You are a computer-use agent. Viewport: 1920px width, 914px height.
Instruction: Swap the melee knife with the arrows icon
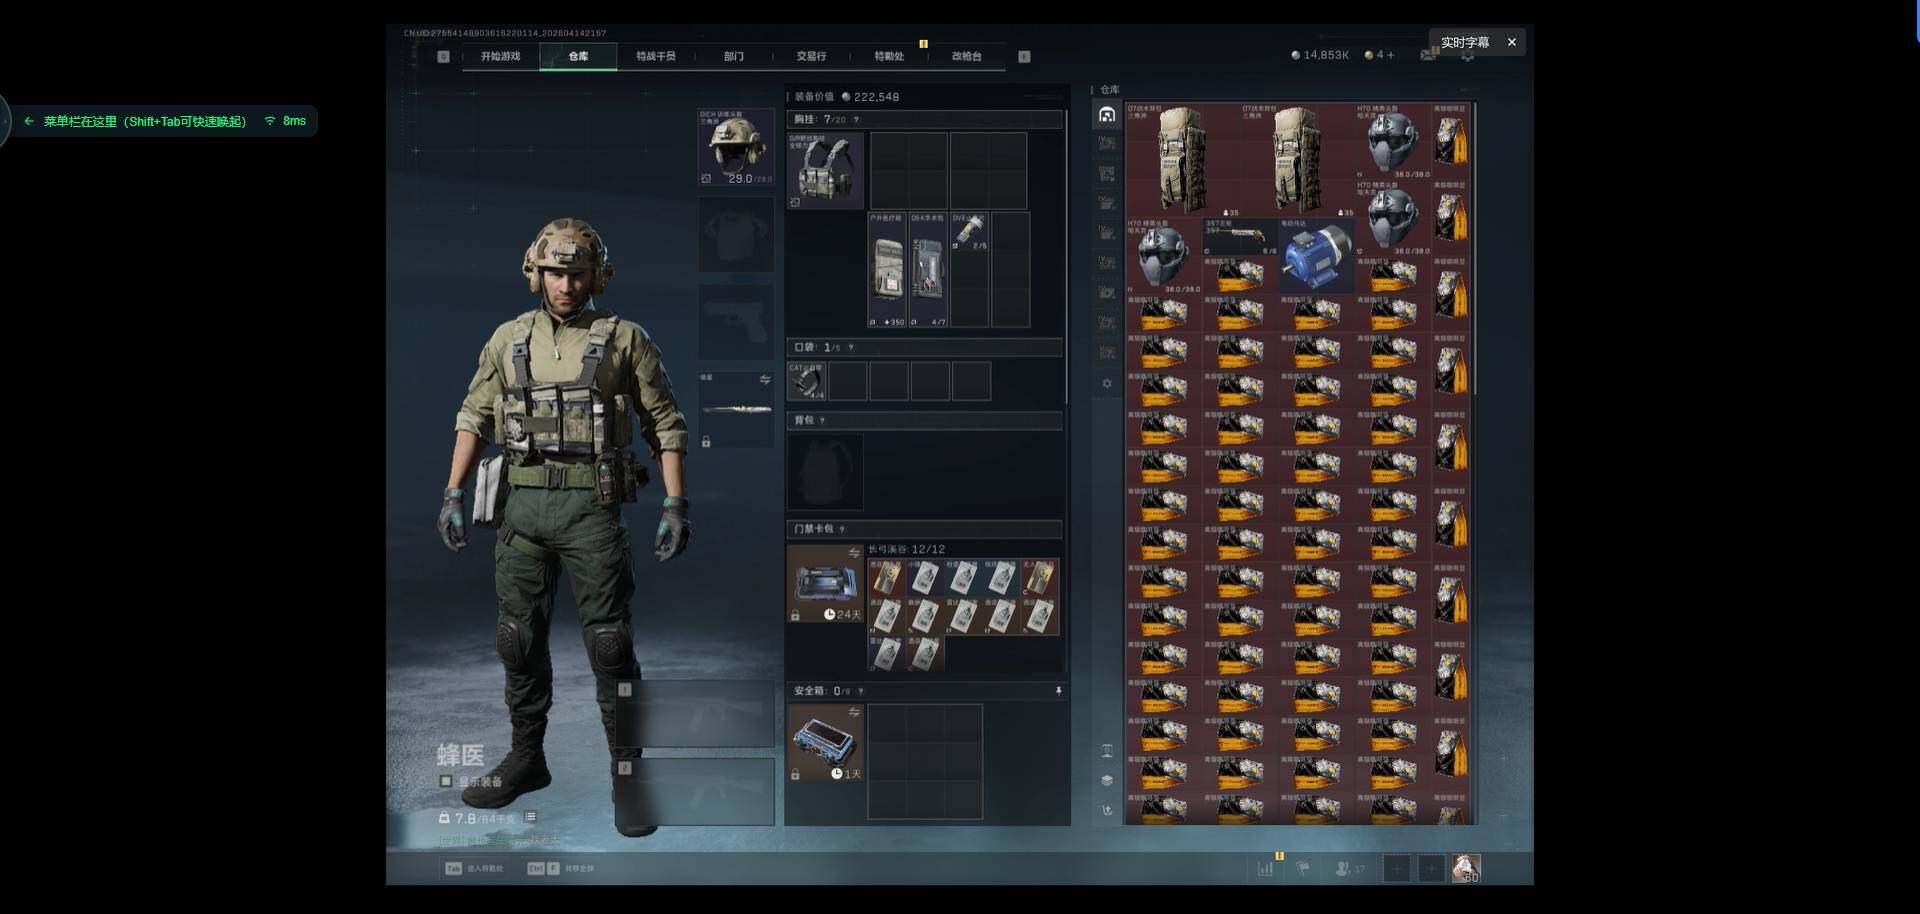pyautogui.click(x=765, y=380)
